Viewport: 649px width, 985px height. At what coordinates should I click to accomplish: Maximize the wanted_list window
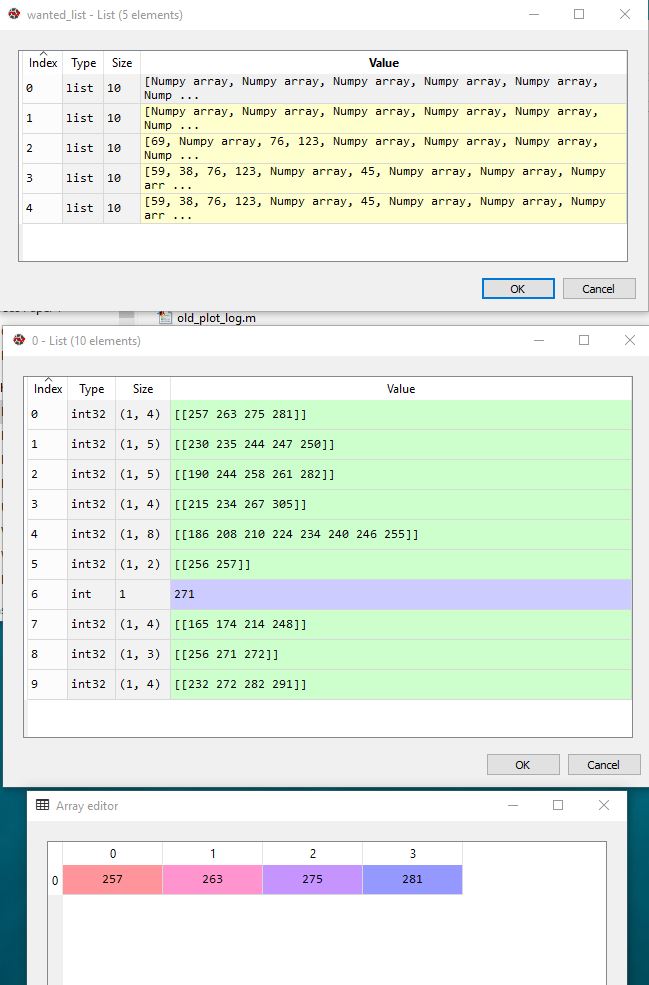[578, 15]
